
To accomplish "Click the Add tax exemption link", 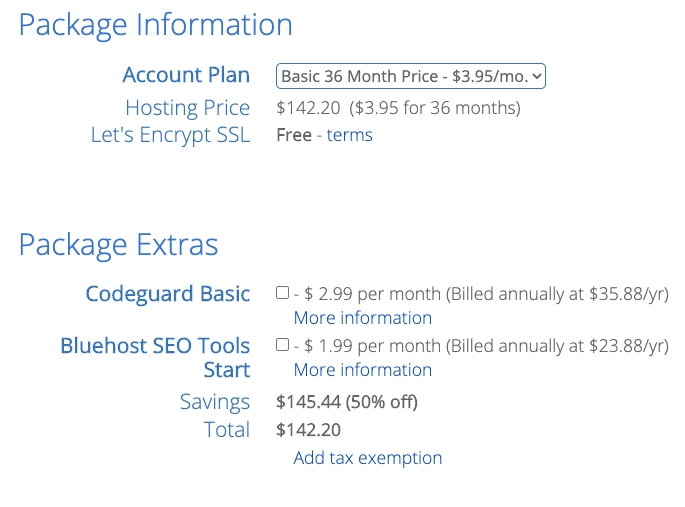I will (x=367, y=458).
